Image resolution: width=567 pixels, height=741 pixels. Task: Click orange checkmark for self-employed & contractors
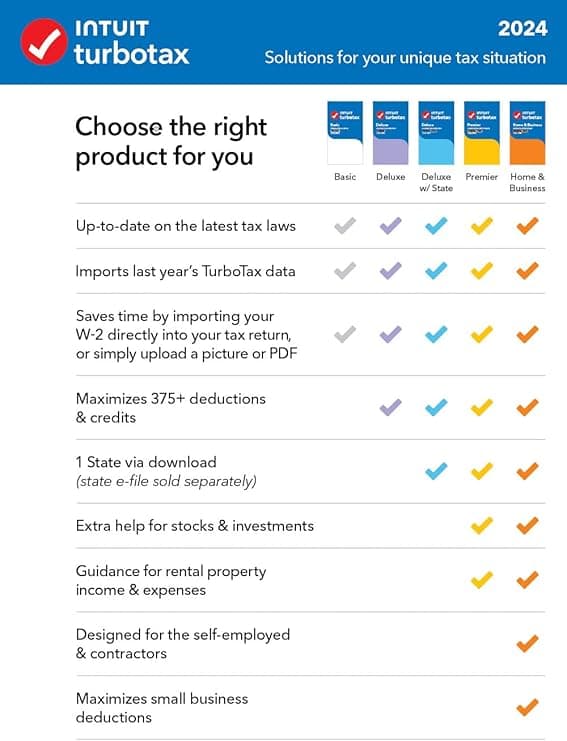pos(527,644)
